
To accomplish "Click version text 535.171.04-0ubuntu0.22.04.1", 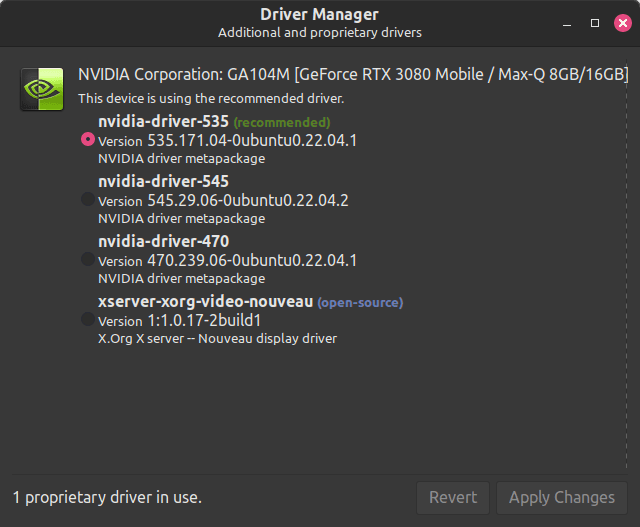I will (x=252, y=140).
